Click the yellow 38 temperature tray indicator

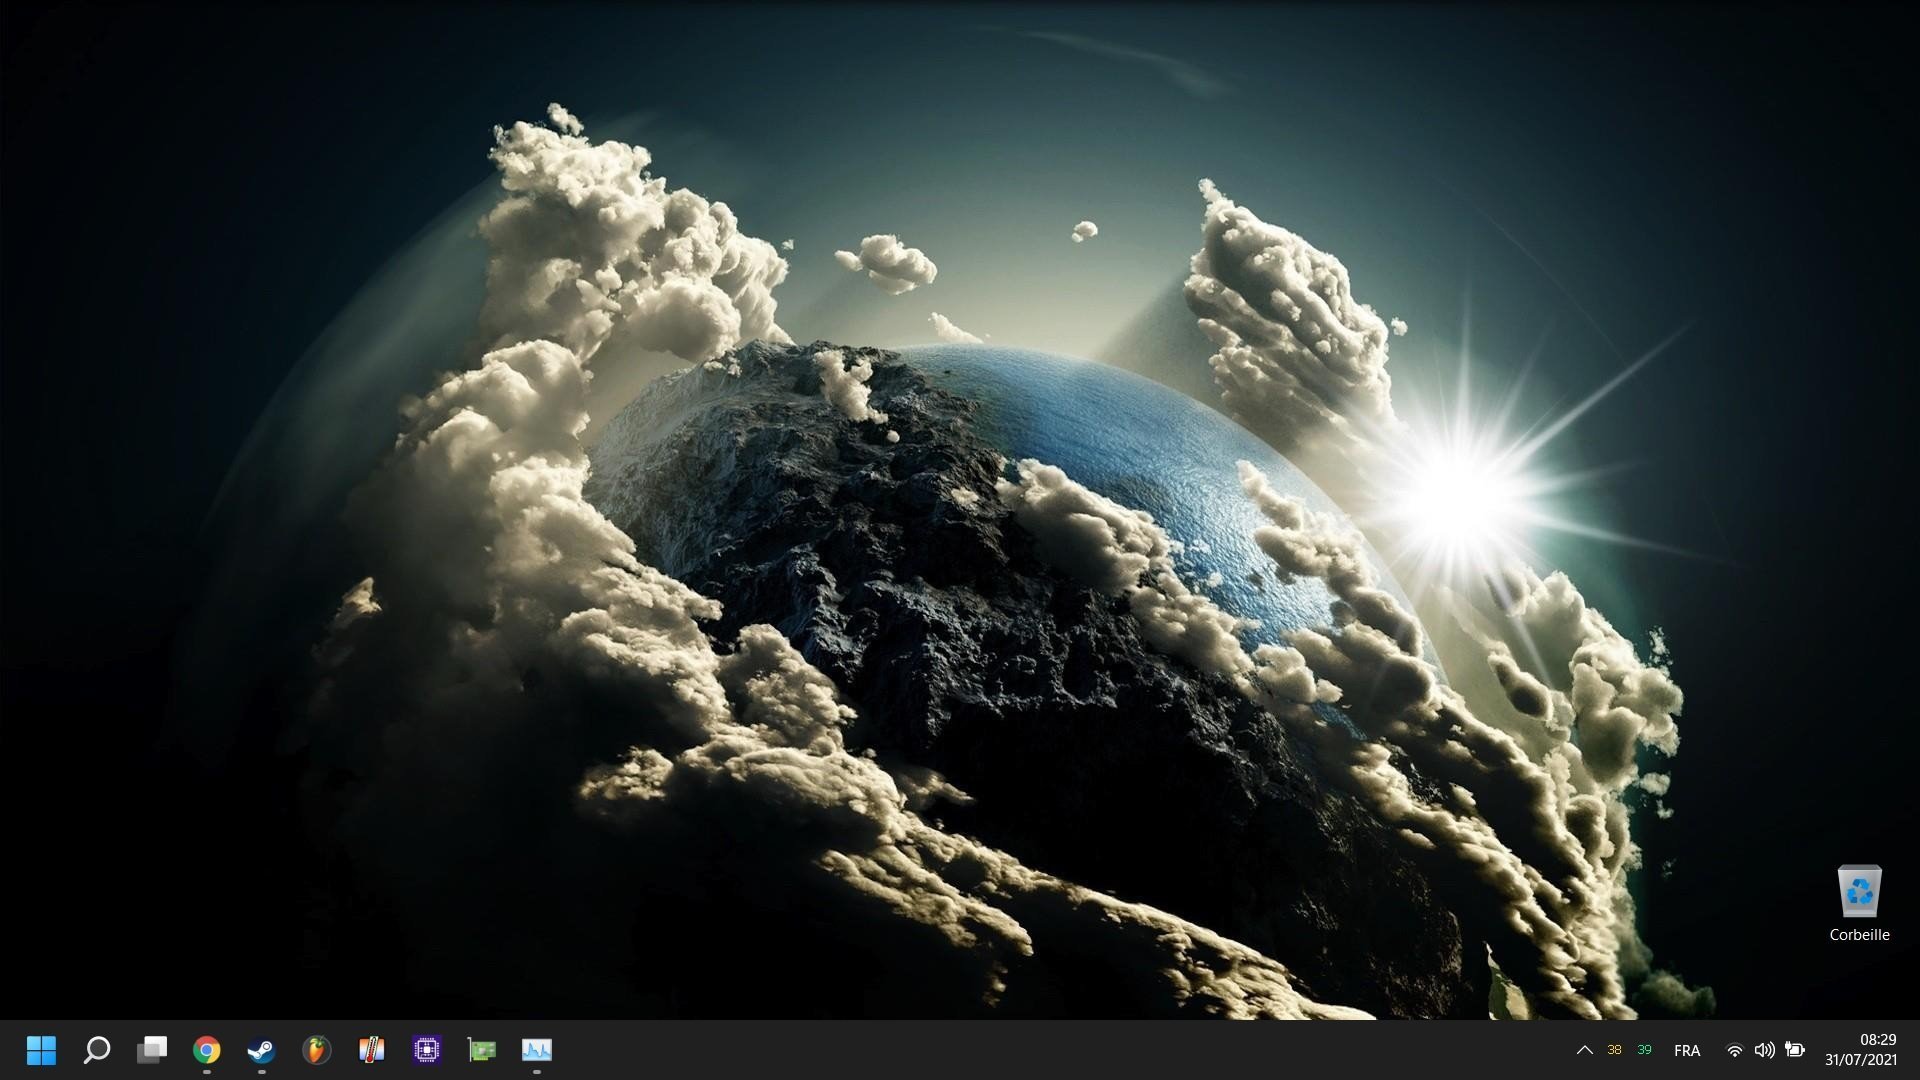[1614, 1050]
